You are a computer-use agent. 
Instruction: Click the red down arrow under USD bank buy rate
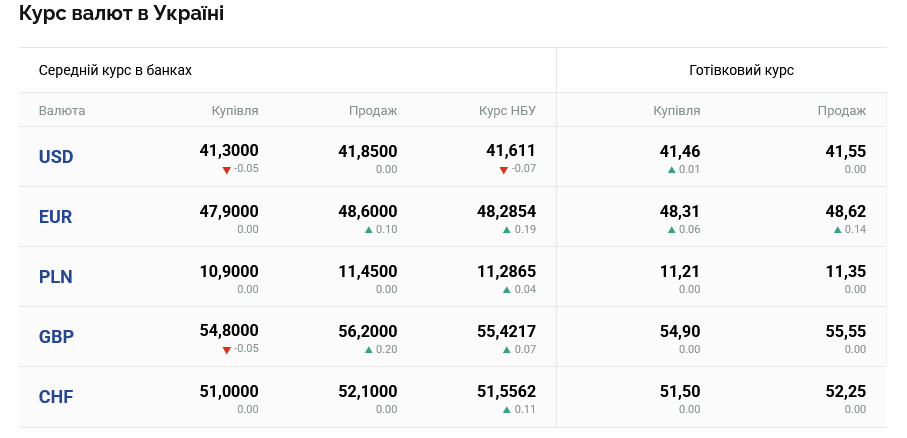tap(226, 170)
